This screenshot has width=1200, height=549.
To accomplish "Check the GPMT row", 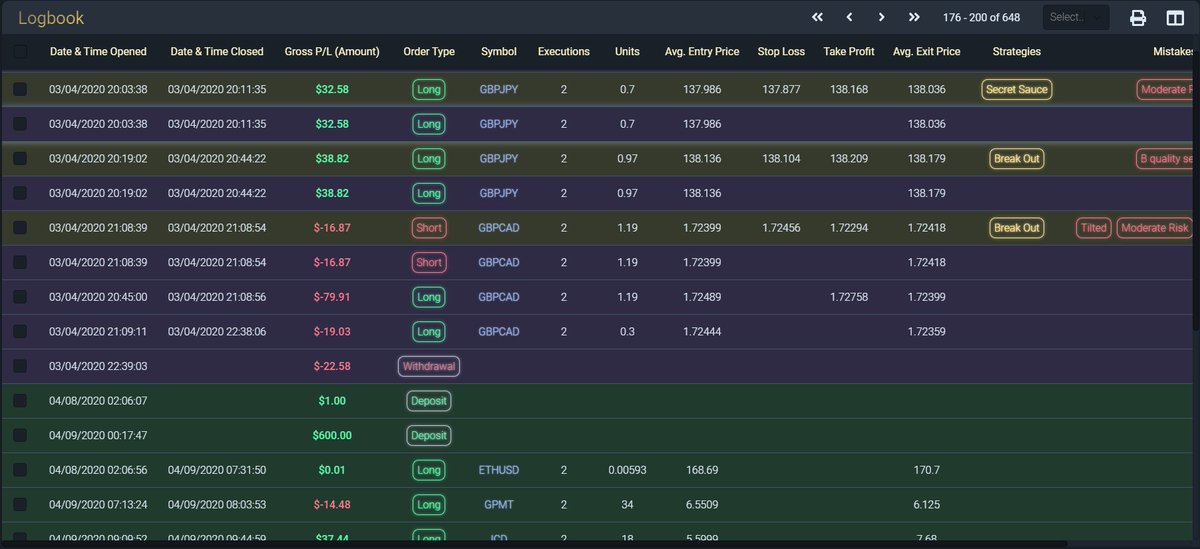I will click(21, 505).
